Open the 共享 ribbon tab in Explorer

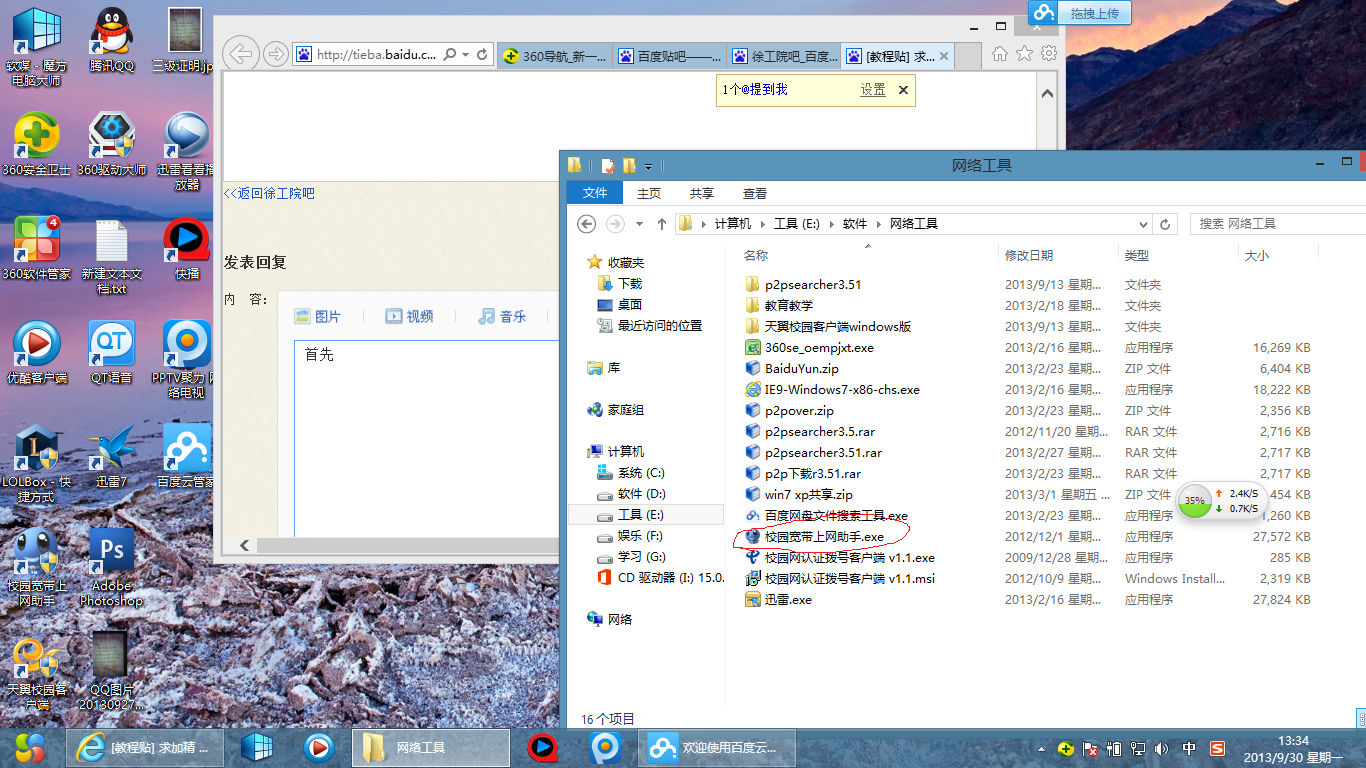pyautogui.click(x=702, y=193)
